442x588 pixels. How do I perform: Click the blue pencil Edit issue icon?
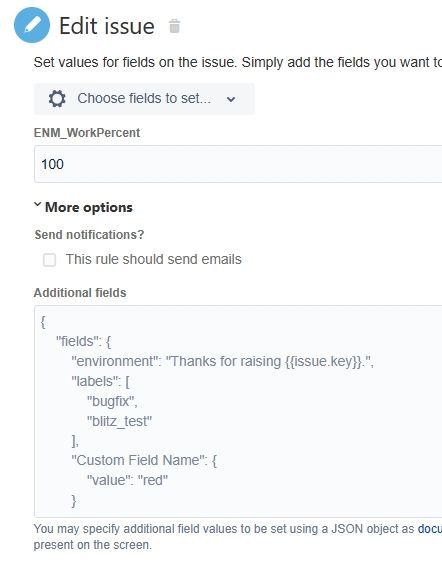tap(32, 25)
